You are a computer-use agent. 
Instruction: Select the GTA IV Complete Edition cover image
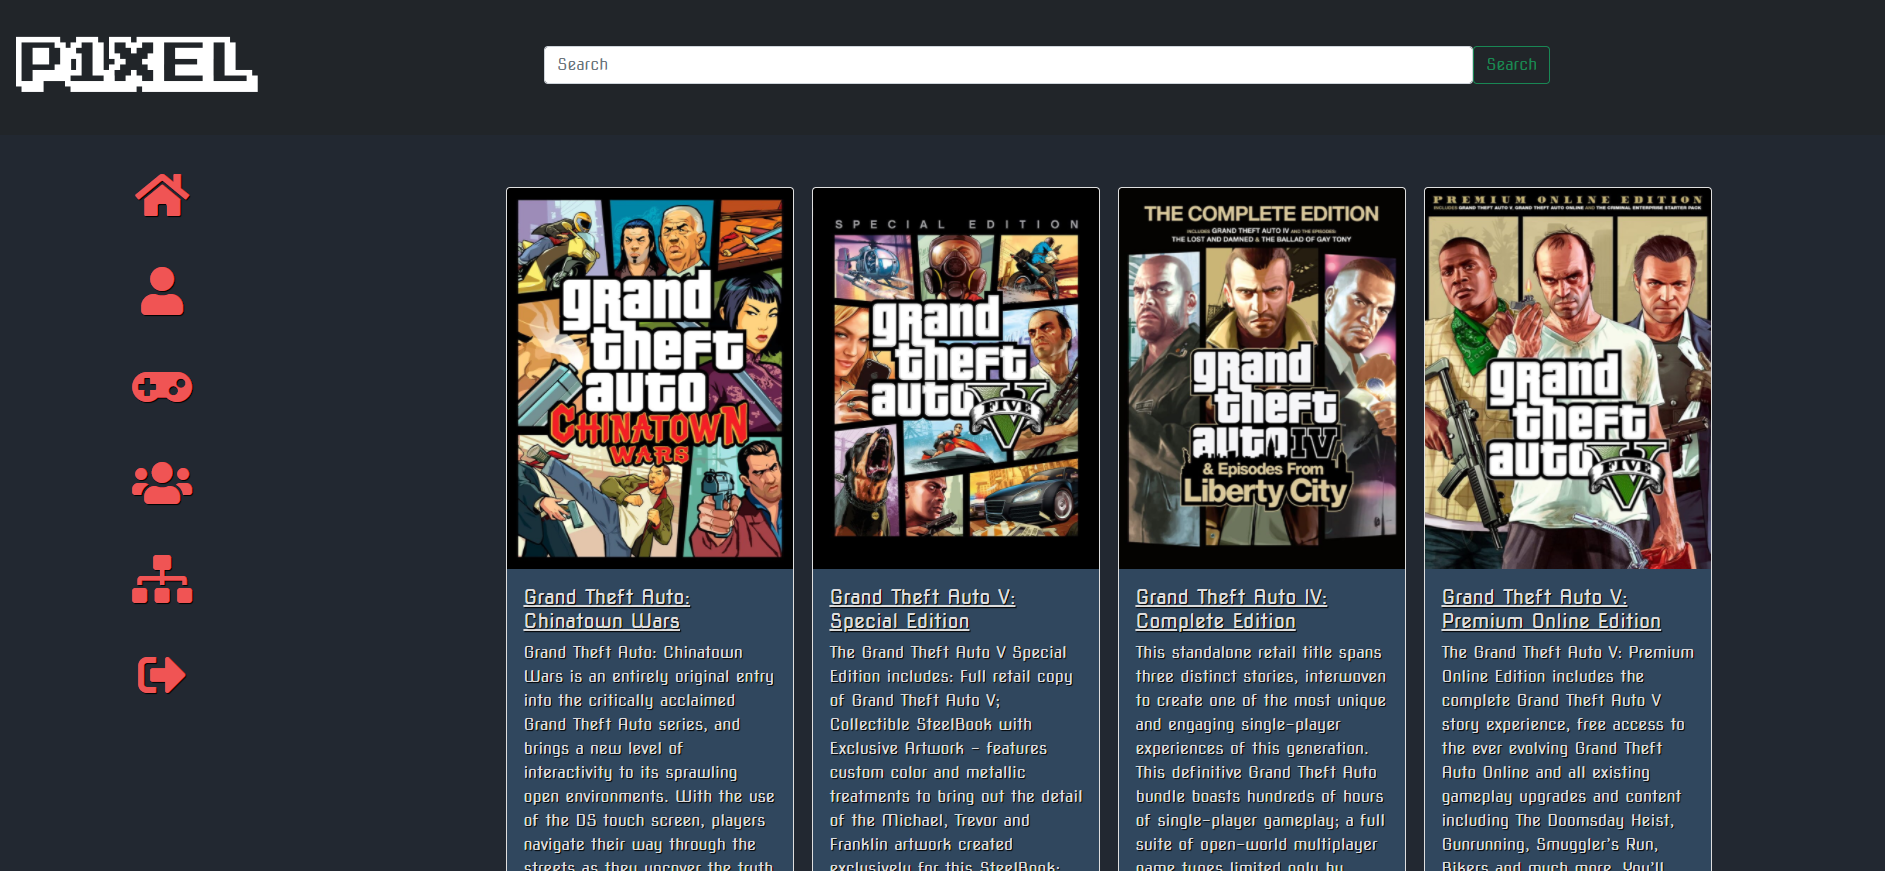[1262, 379]
